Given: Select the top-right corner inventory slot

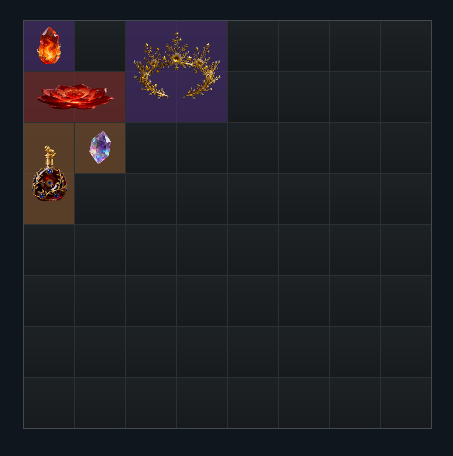Looking at the screenshot, I should (x=406, y=46).
